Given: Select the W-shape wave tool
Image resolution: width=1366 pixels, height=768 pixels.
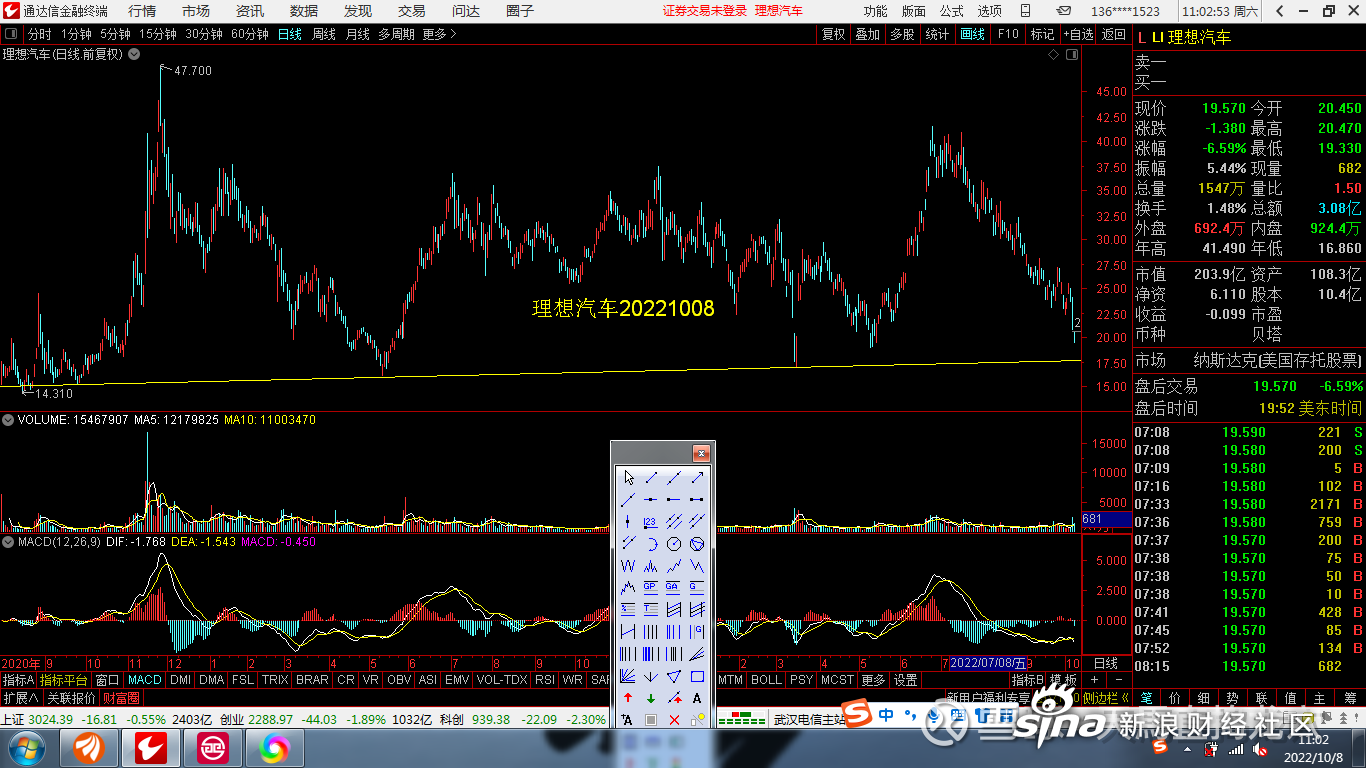Looking at the screenshot, I should click(628, 565).
